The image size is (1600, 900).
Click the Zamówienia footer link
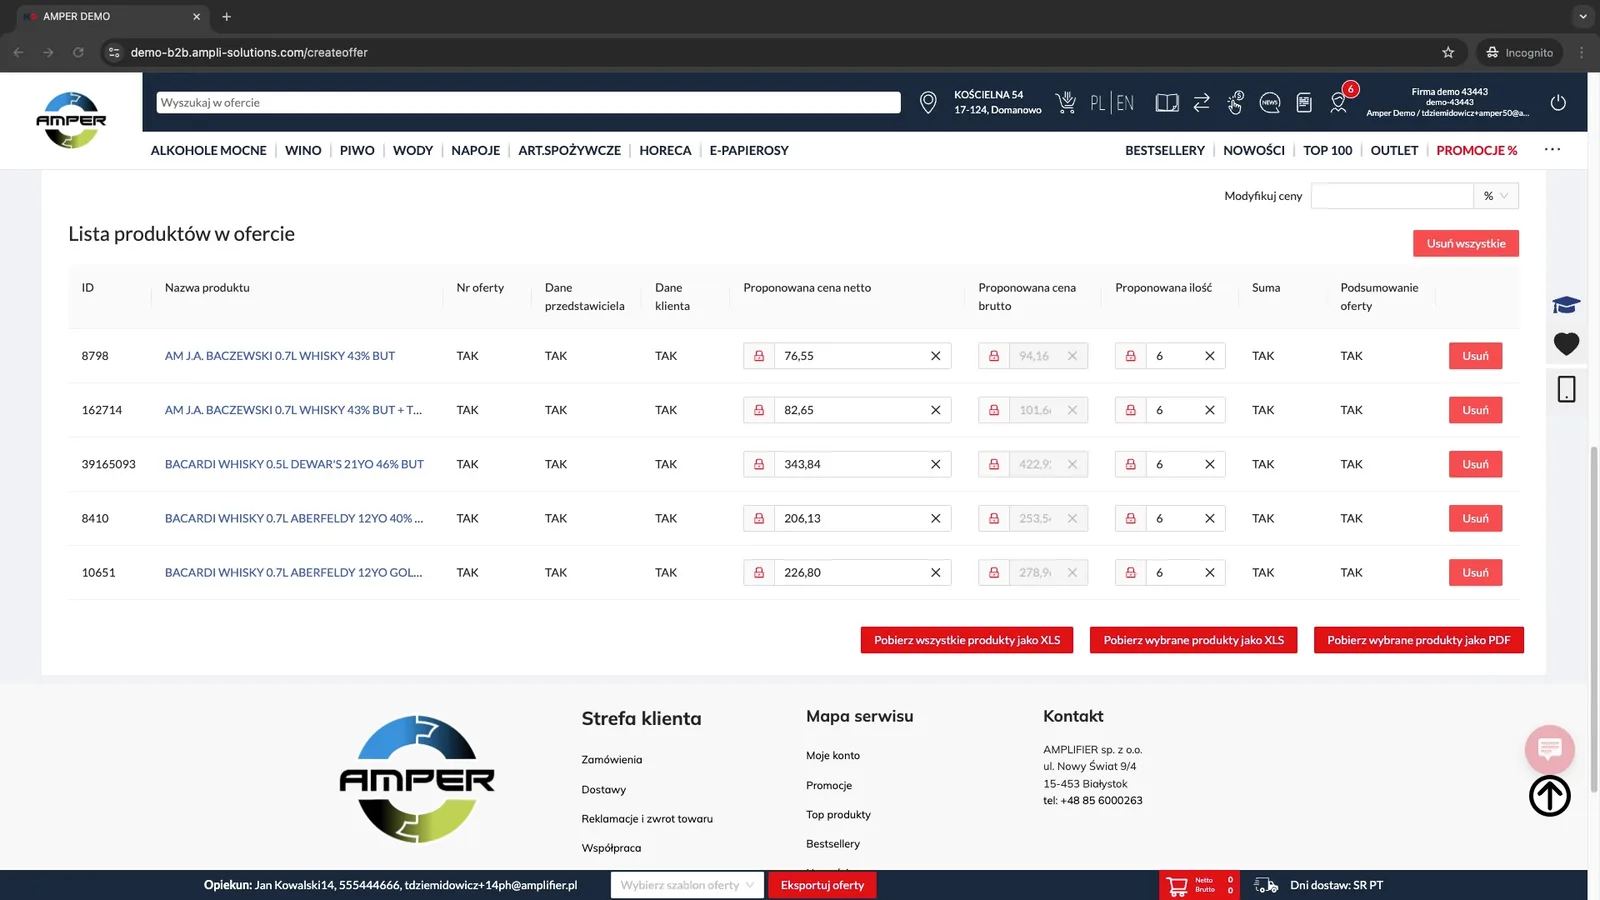pos(612,760)
